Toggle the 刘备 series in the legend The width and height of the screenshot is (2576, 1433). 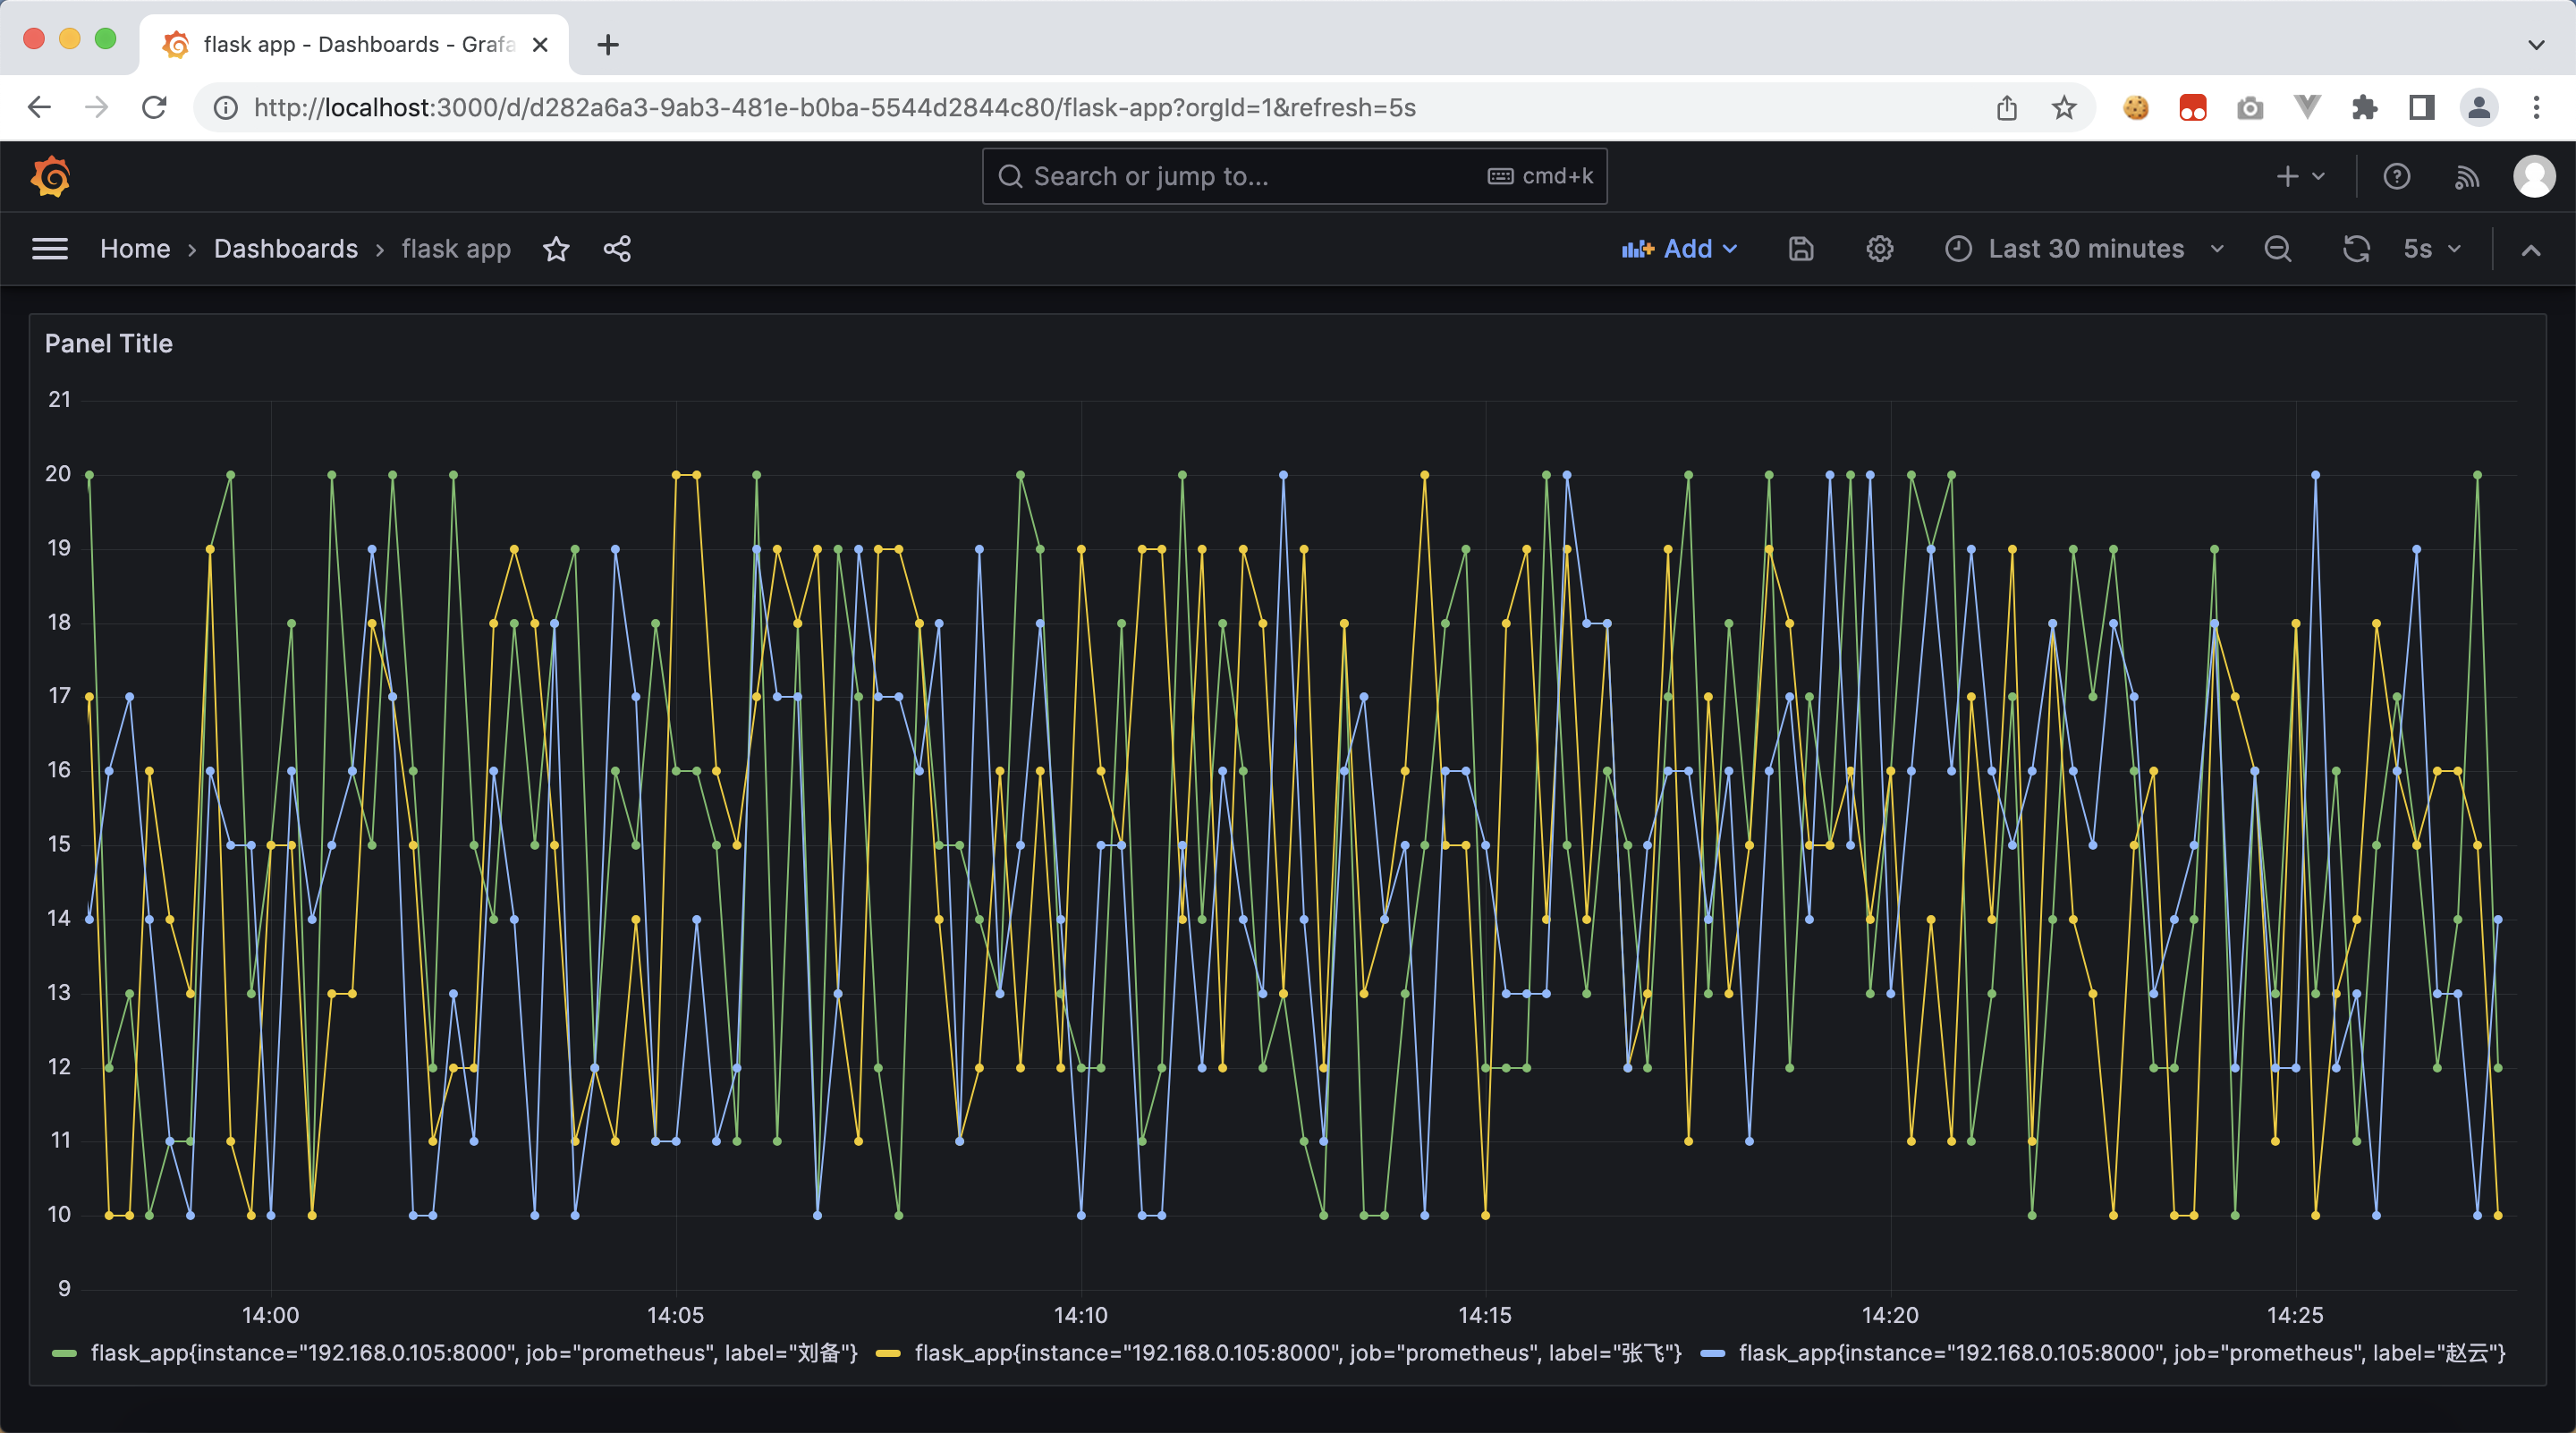tap(473, 1353)
